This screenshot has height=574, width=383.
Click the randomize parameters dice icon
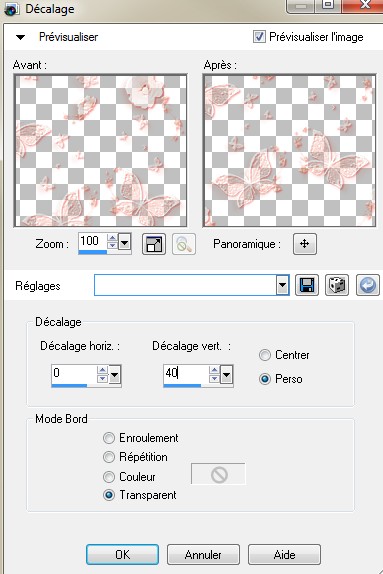pyautogui.click(x=337, y=285)
